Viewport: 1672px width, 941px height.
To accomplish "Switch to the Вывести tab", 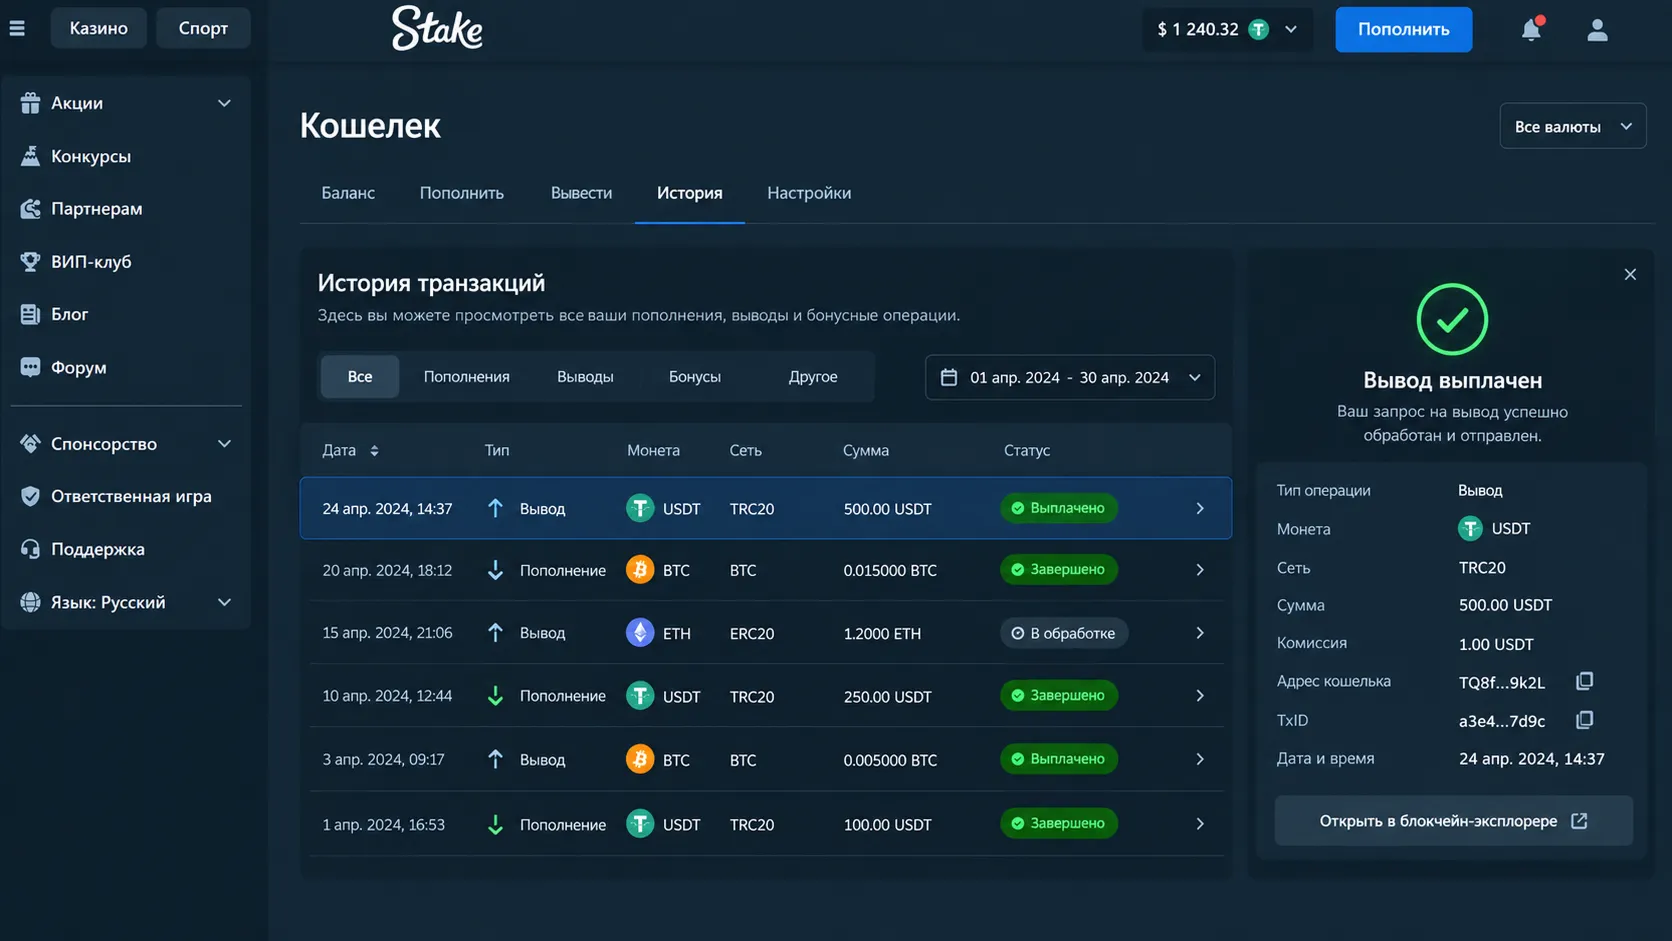I will click(581, 193).
